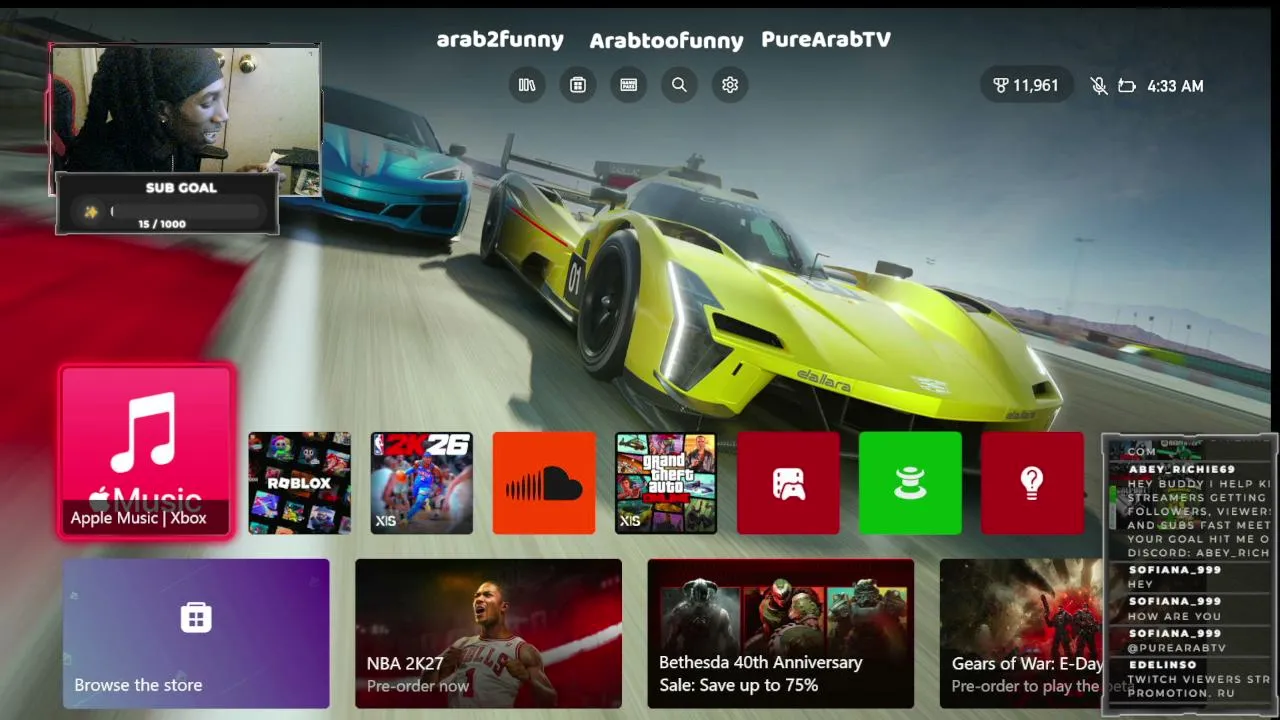The width and height of the screenshot is (1280, 720).
Task: Open the Browse the store card
Action: coord(196,633)
